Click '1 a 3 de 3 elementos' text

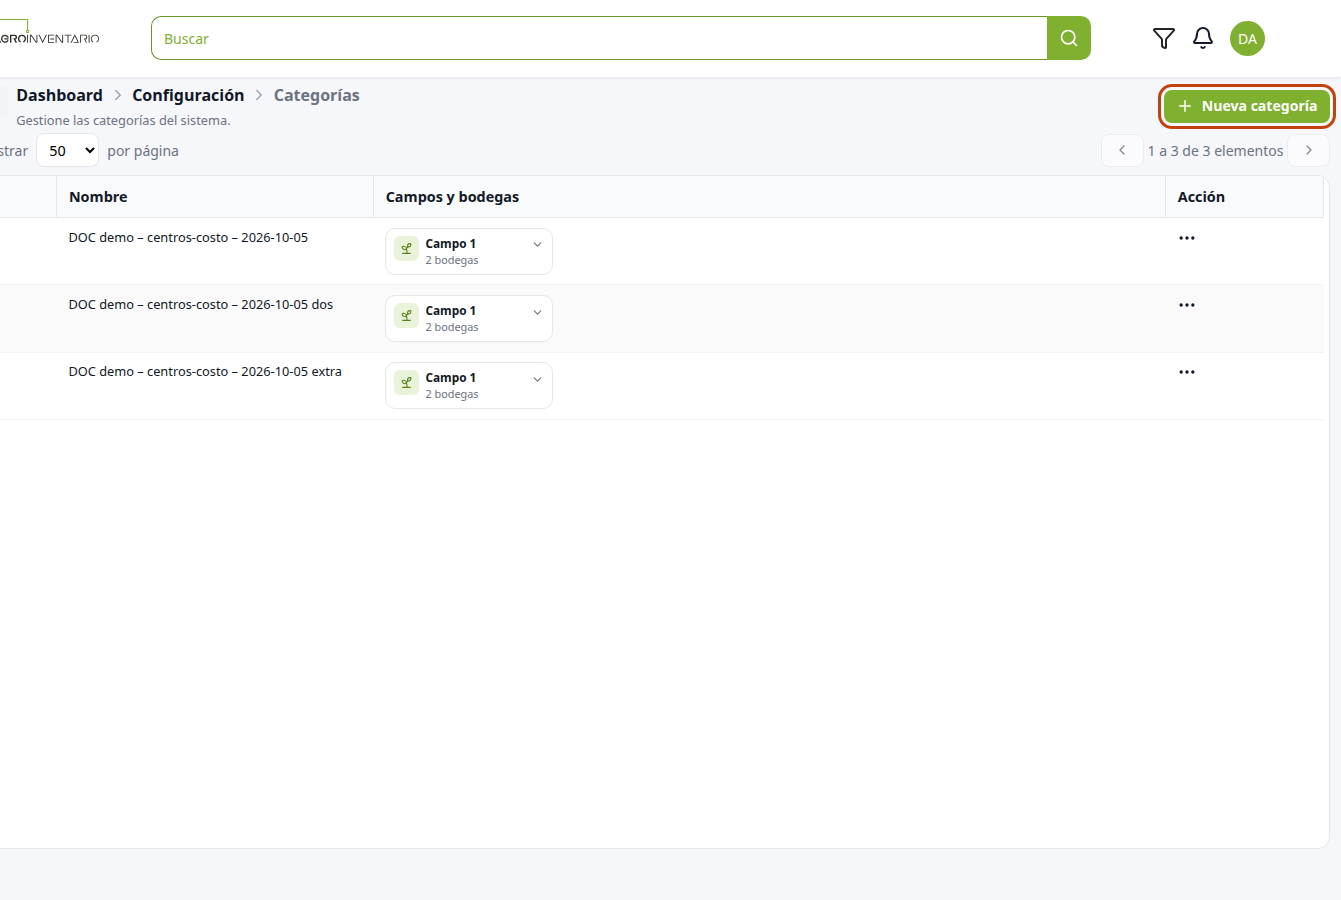[1215, 151]
